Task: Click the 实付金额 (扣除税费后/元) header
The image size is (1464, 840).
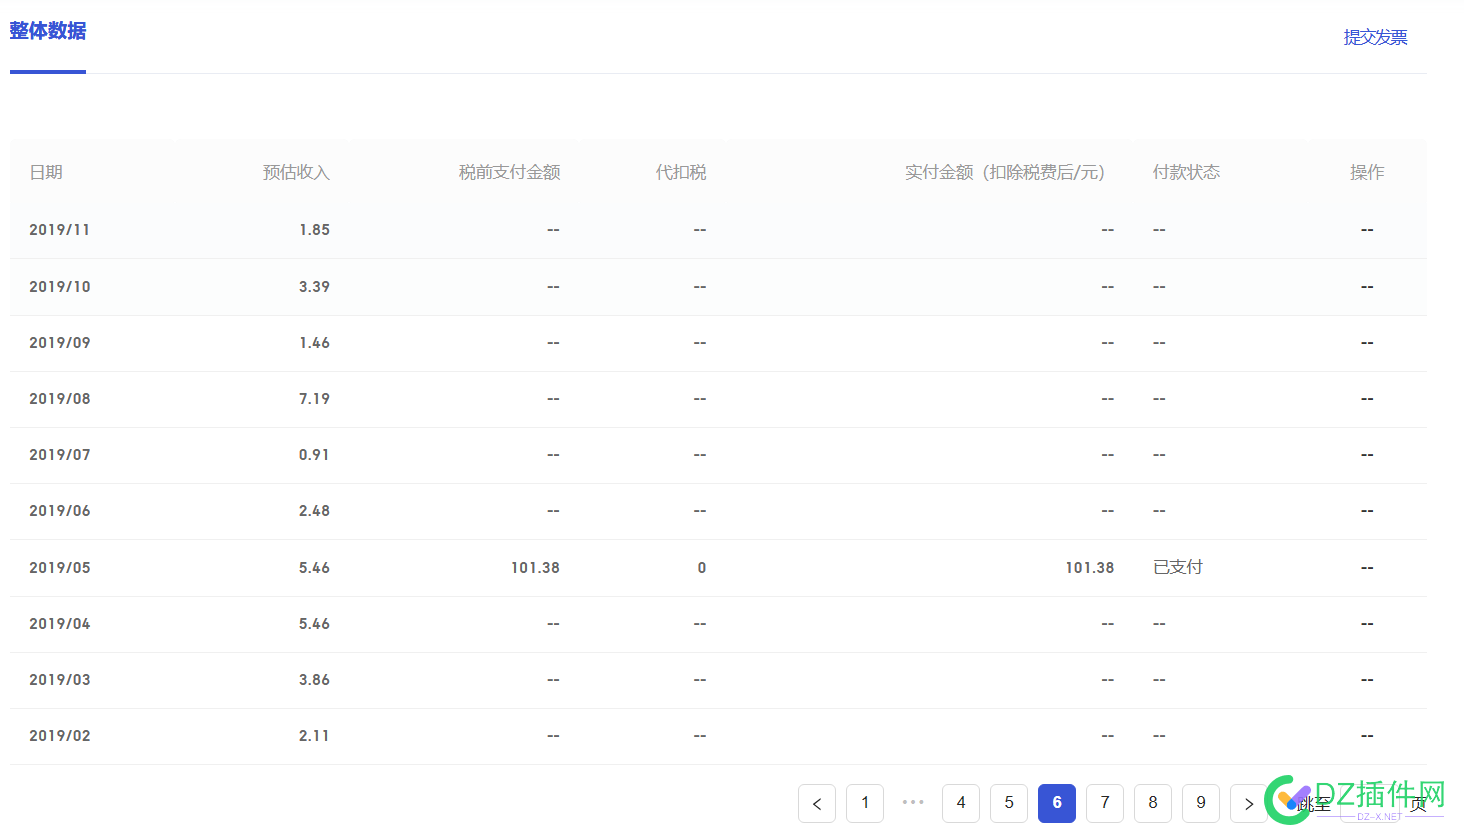Action: click(1005, 172)
